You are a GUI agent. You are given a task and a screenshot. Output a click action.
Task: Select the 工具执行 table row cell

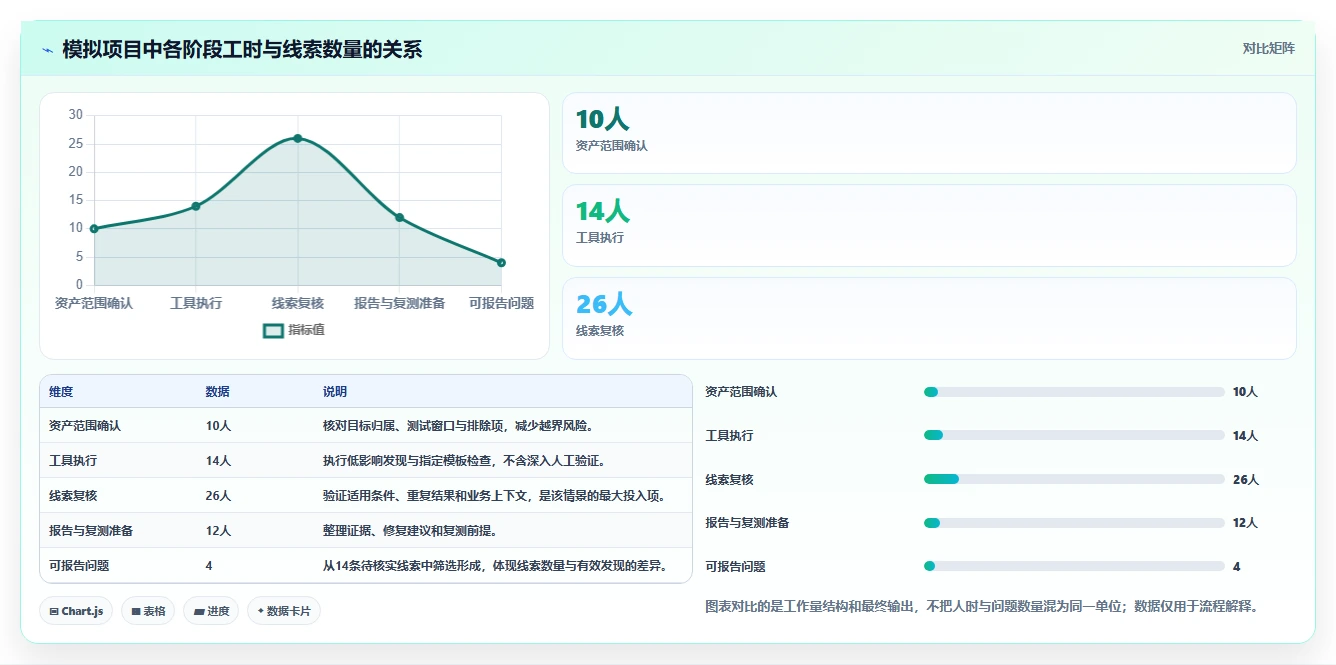coord(73,461)
